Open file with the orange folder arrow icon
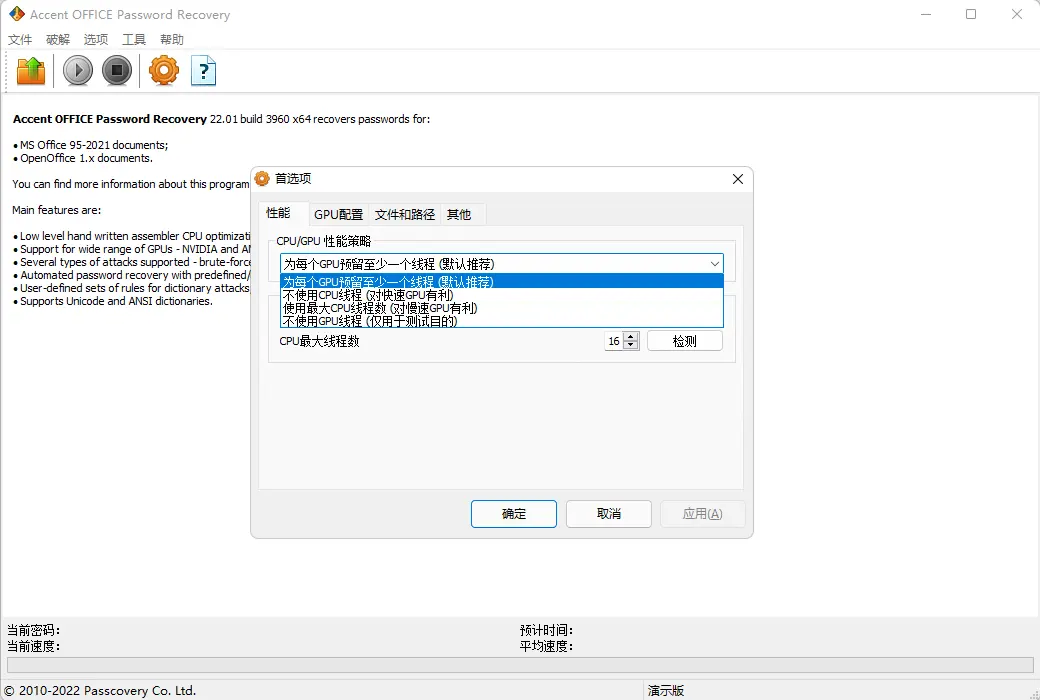The image size is (1040, 700). [31, 70]
